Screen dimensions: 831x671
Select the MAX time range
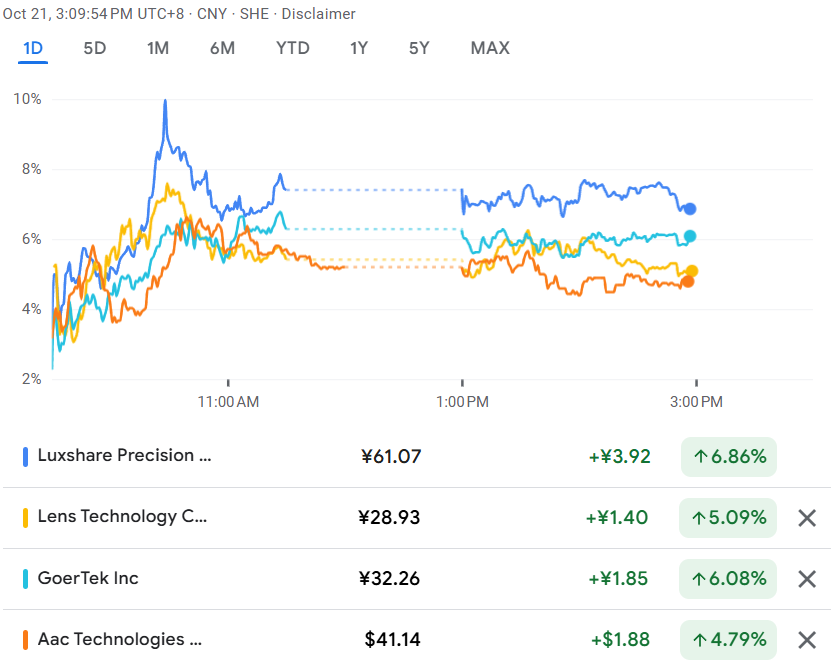point(490,48)
